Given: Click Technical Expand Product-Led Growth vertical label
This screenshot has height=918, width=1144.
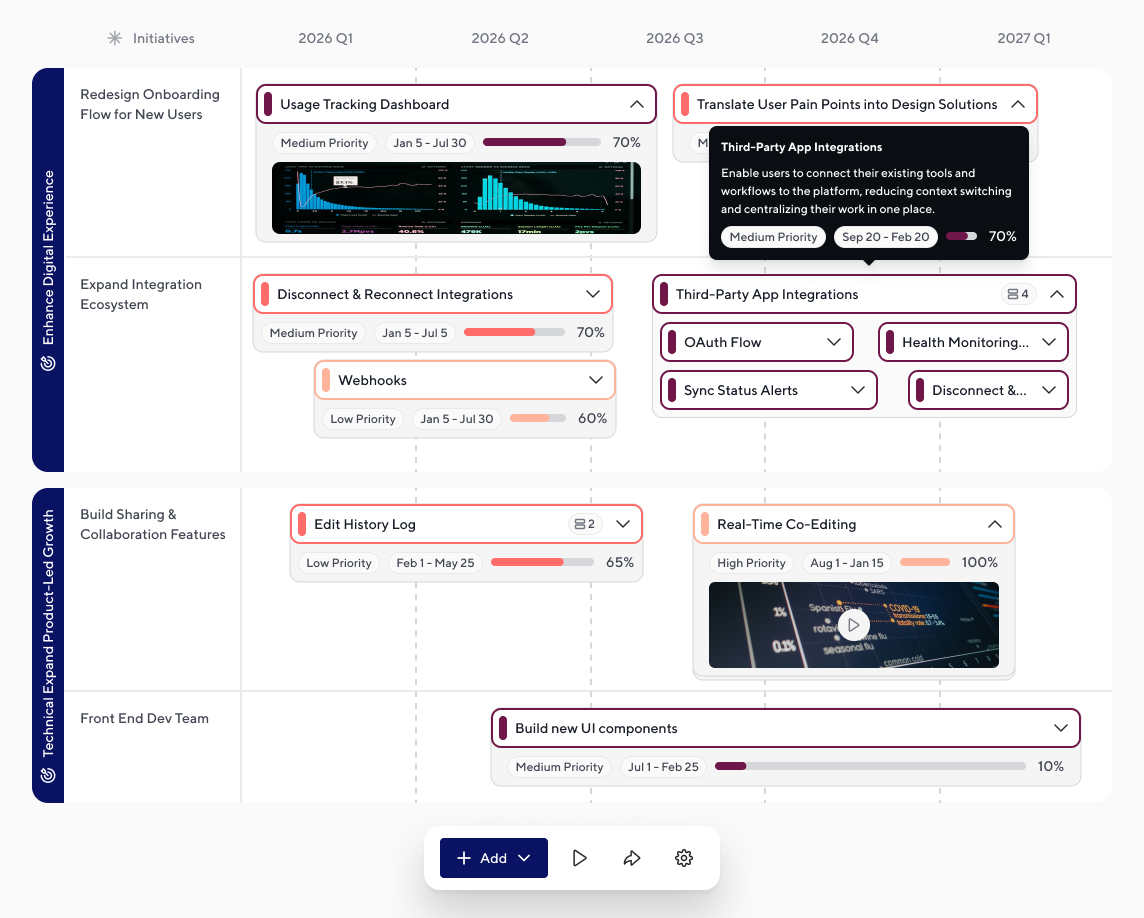Looking at the screenshot, I should click(48, 633).
